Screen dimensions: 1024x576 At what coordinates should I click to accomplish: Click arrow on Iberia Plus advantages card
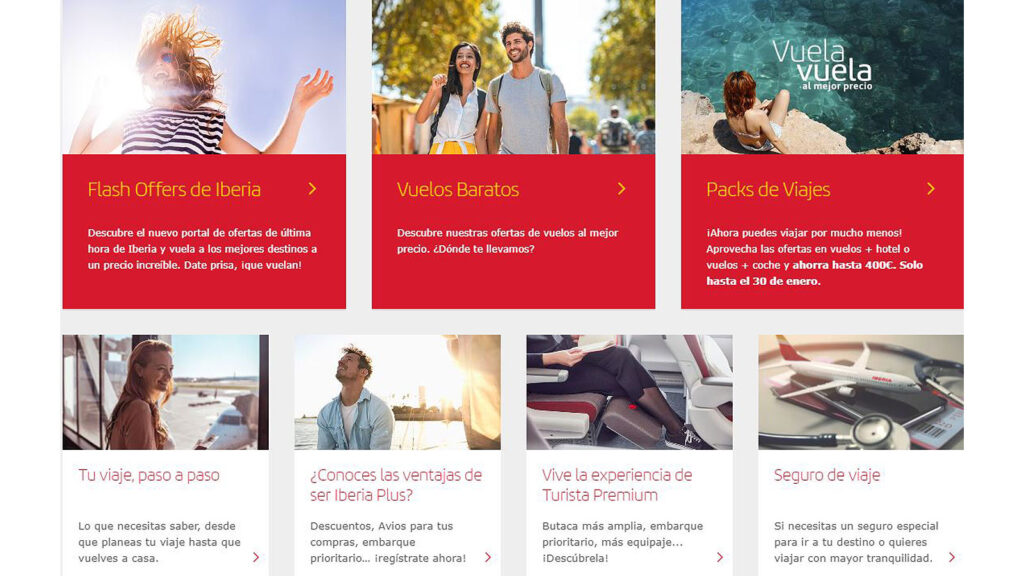[x=488, y=557]
